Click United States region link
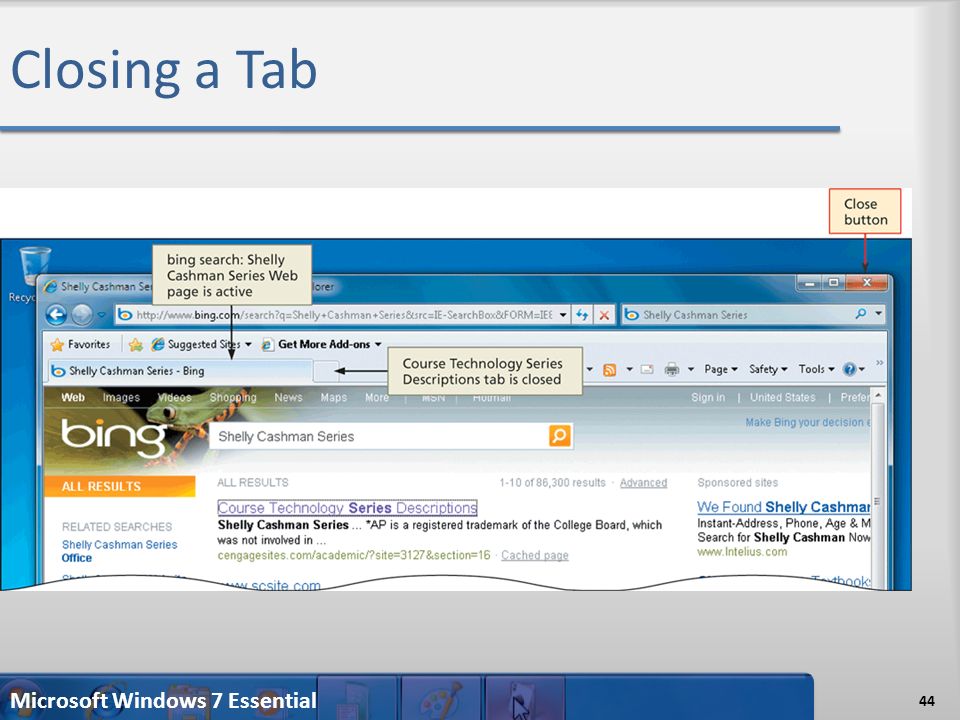Screen dimensions: 960x720 point(782,397)
